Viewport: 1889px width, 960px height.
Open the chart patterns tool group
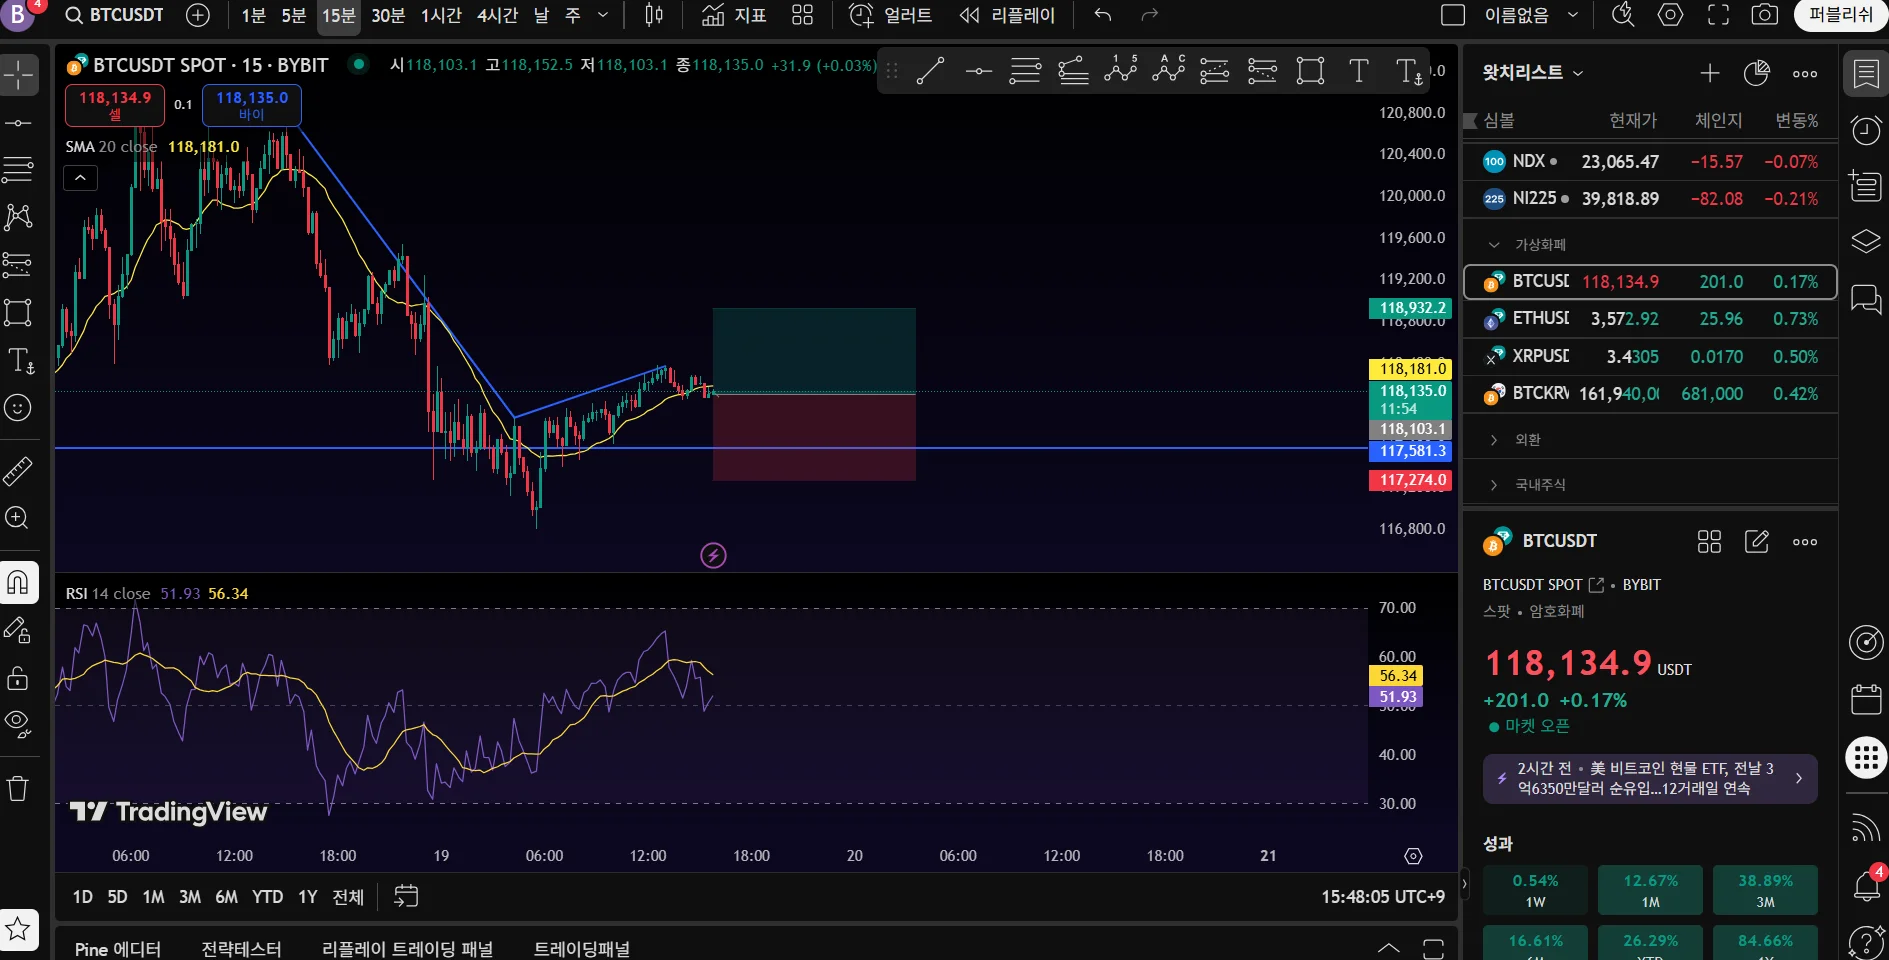[x=19, y=217]
